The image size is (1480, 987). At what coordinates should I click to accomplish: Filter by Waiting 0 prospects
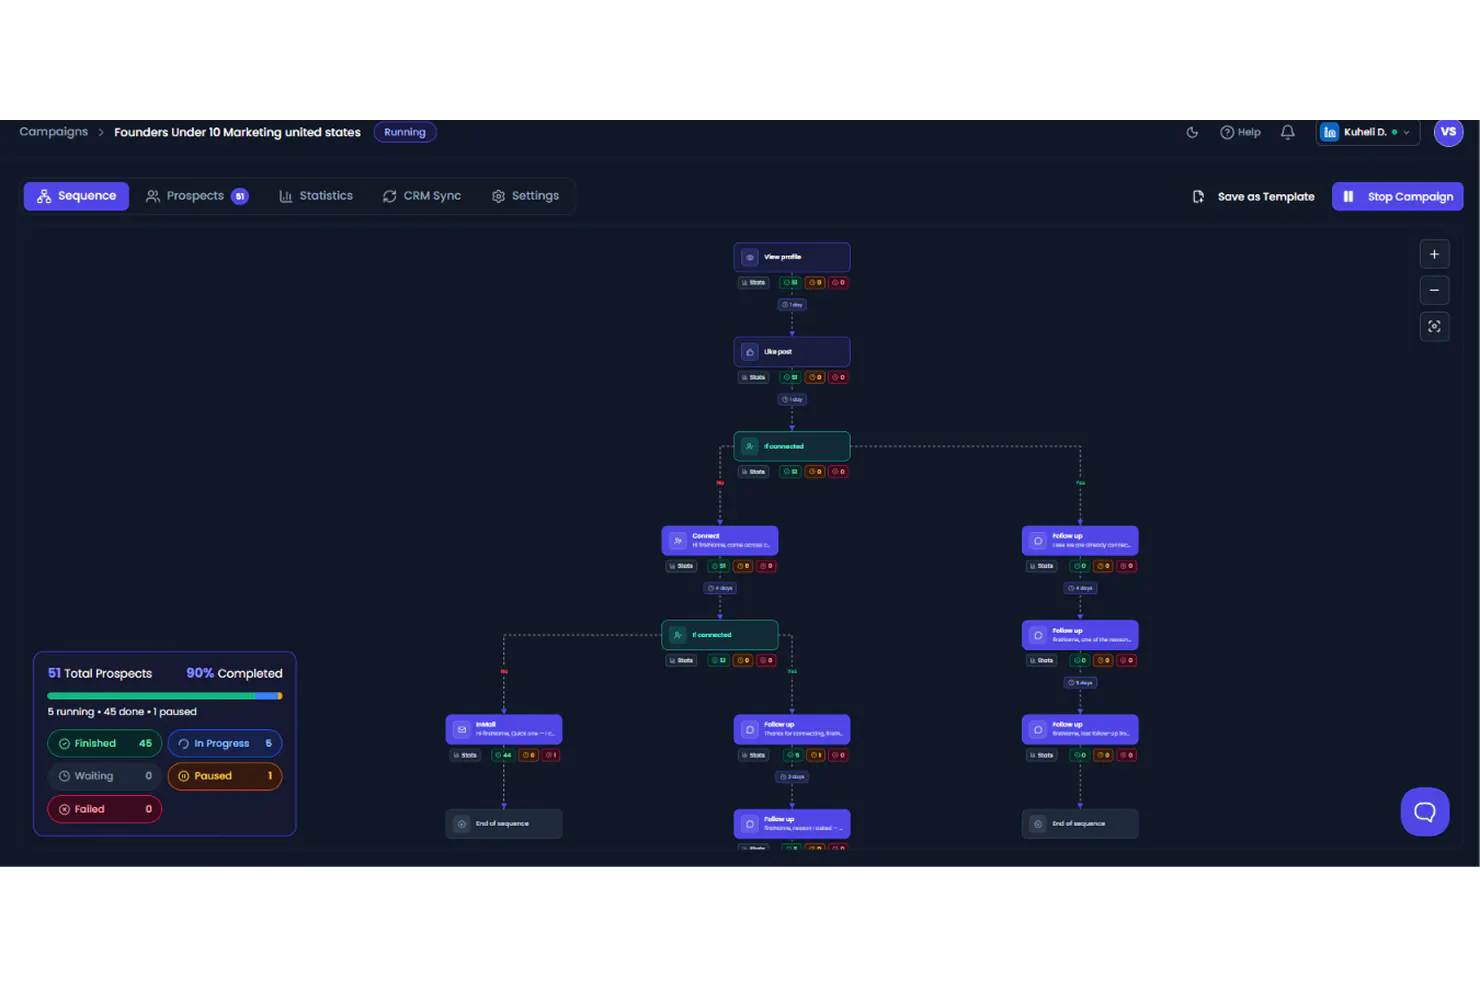pos(104,776)
